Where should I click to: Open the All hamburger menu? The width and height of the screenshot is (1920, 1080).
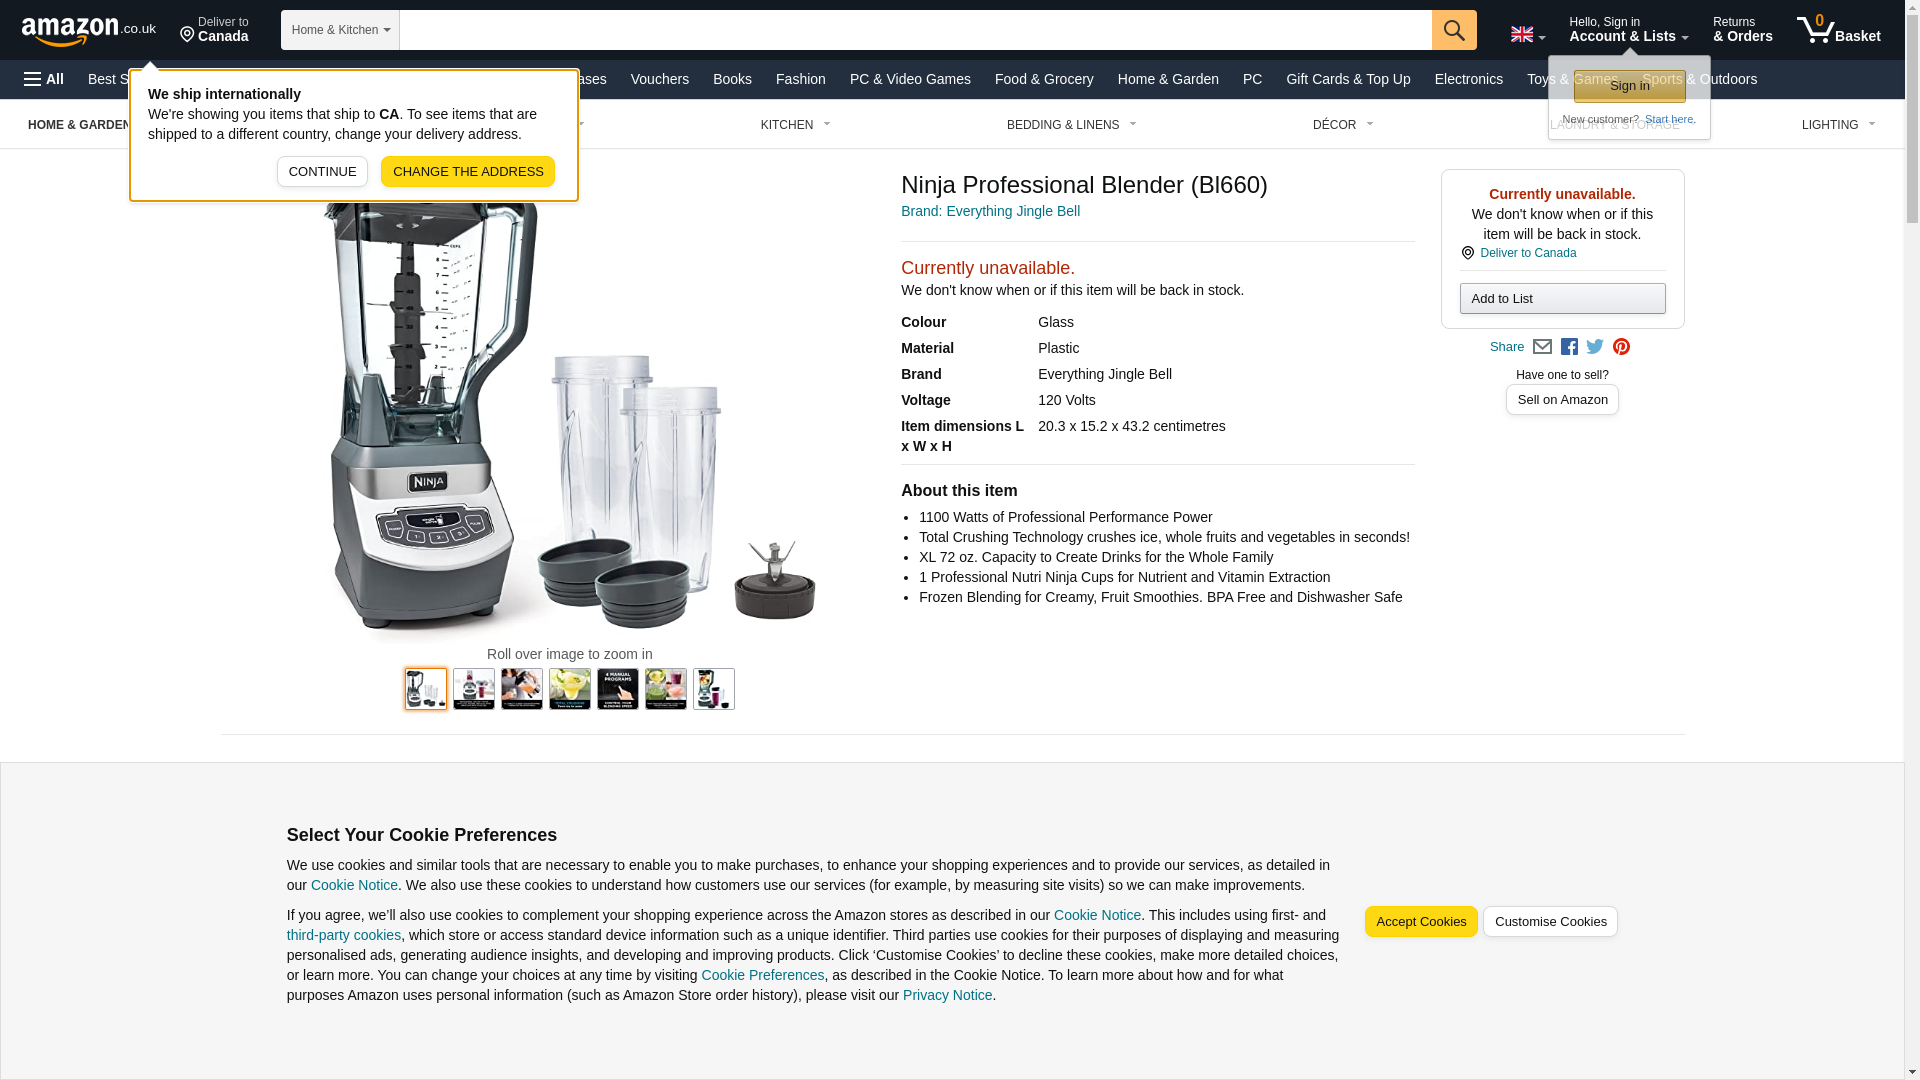[44, 79]
